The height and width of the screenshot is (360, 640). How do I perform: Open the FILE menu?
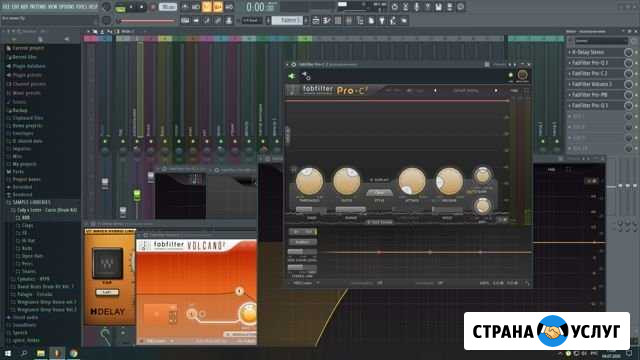click(5, 7)
